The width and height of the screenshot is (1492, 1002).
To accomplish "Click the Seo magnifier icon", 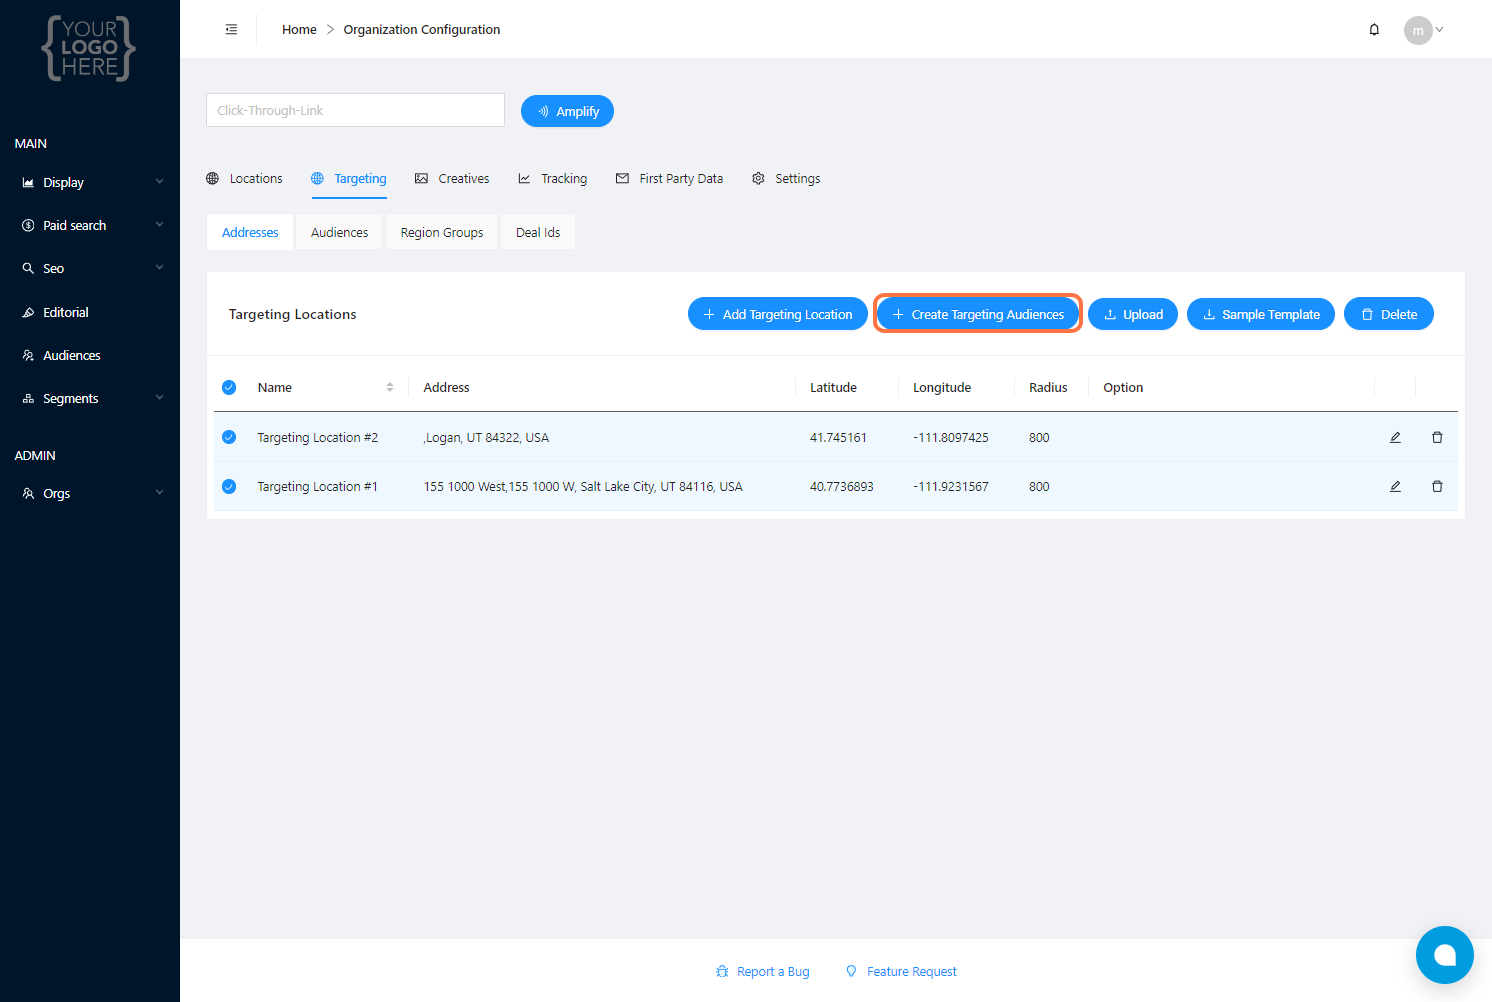I will pos(28,269).
